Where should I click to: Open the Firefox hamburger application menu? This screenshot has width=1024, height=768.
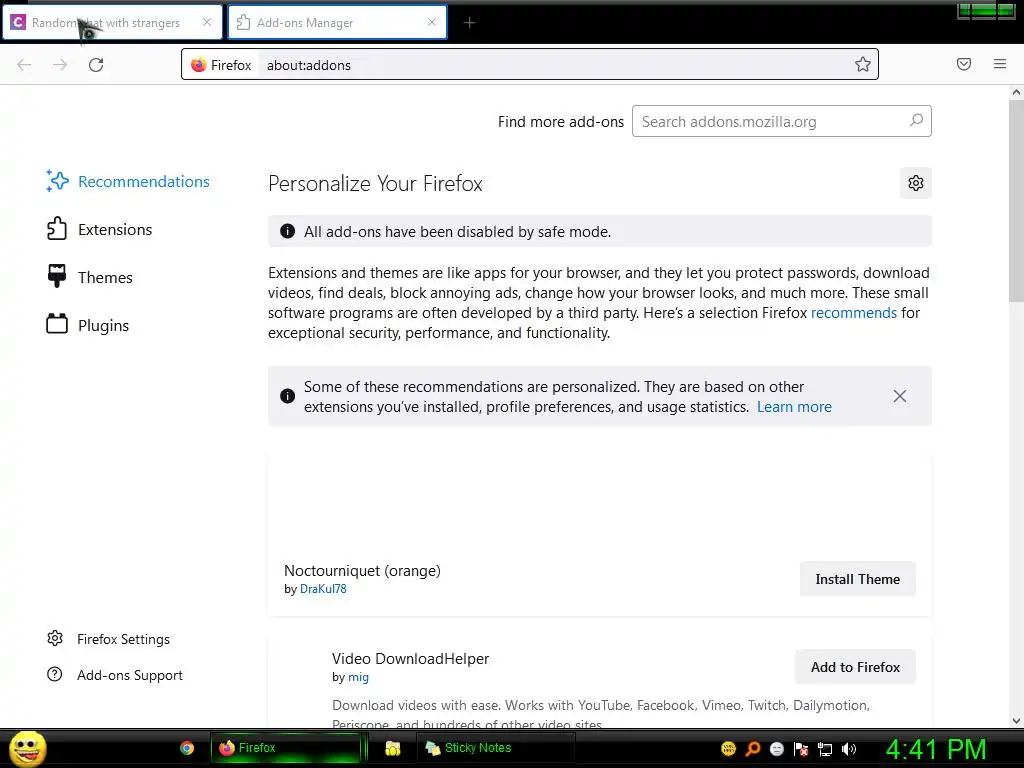coord(1000,64)
